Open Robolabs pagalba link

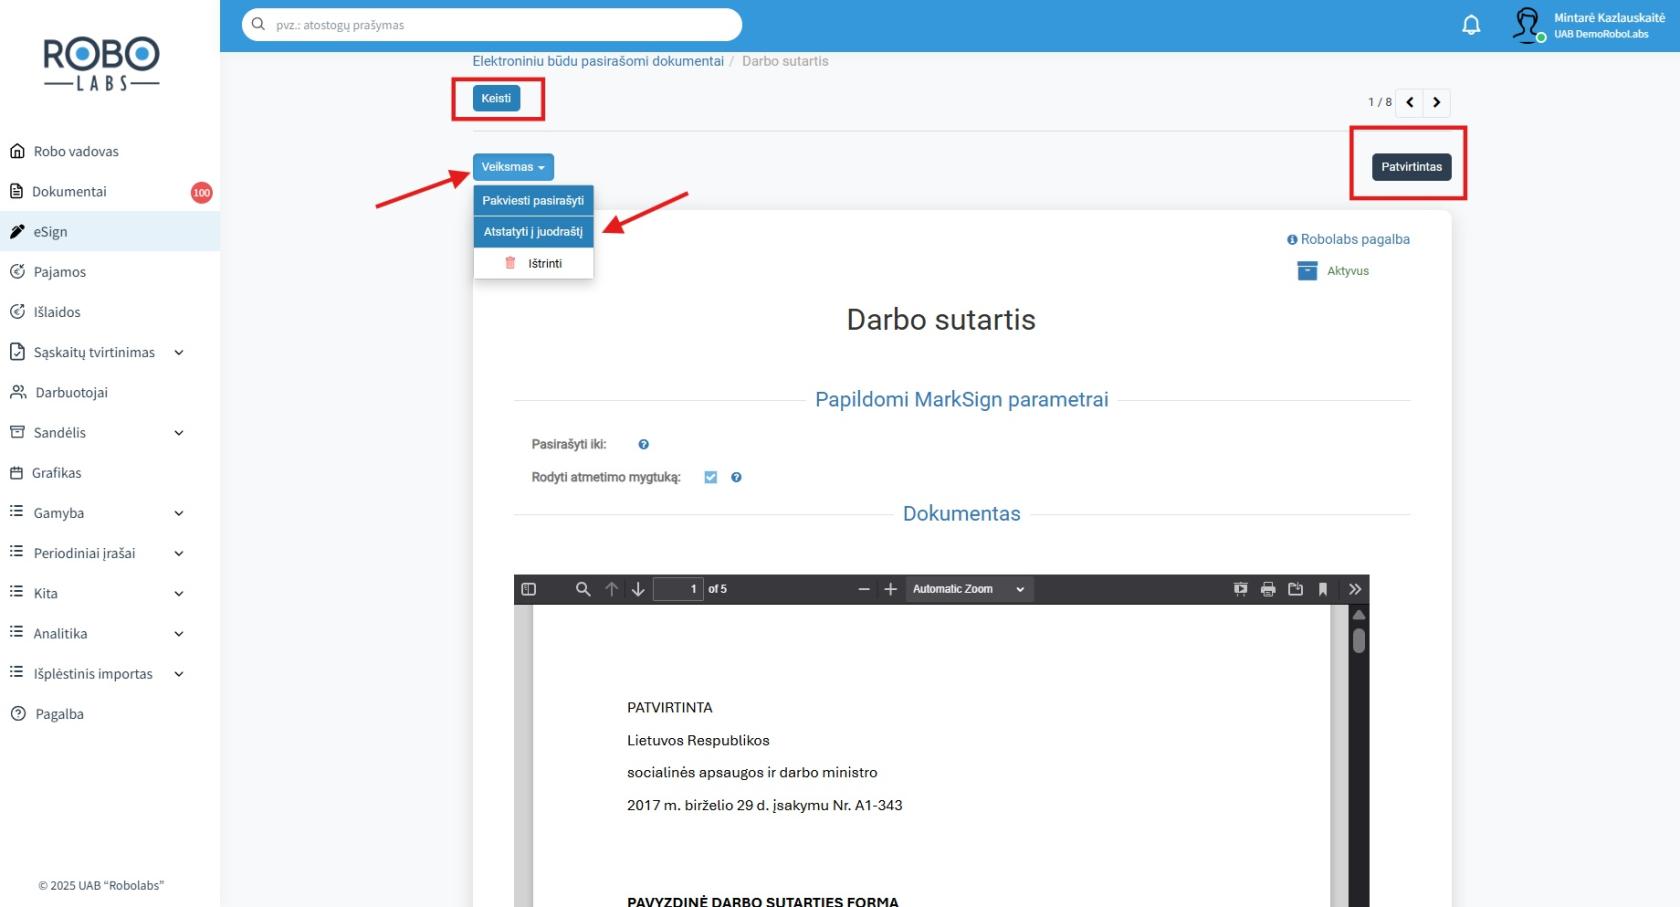point(1348,239)
